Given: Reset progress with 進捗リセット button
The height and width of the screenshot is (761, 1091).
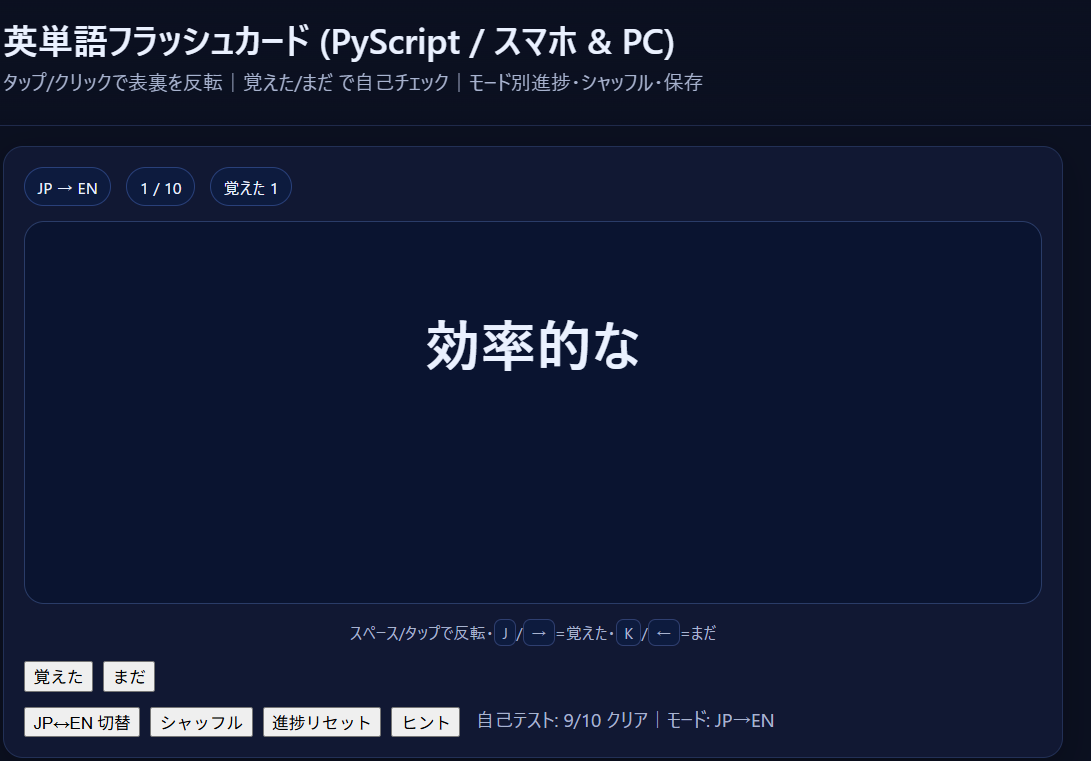Looking at the screenshot, I should click(321, 722).
